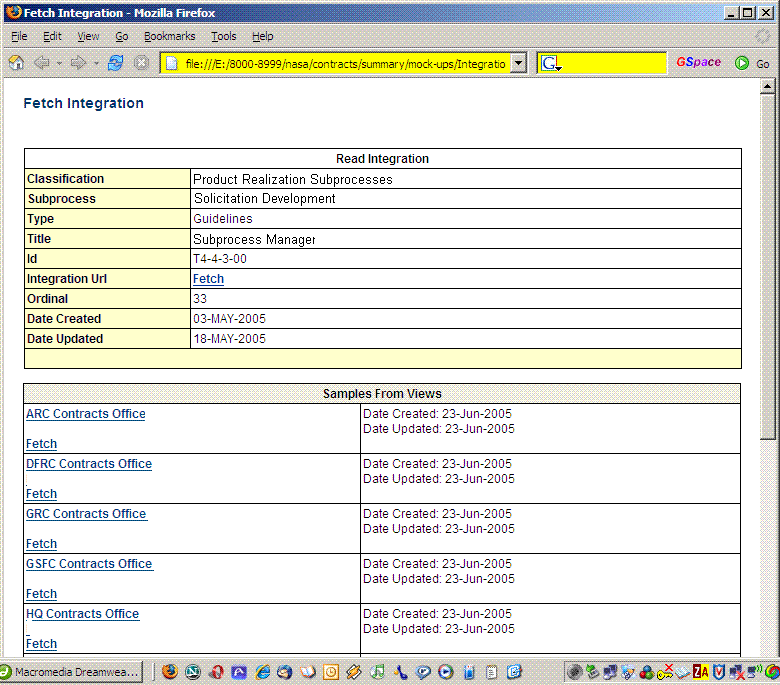Click the GSpace toolbar button

(x=698, y=62)
